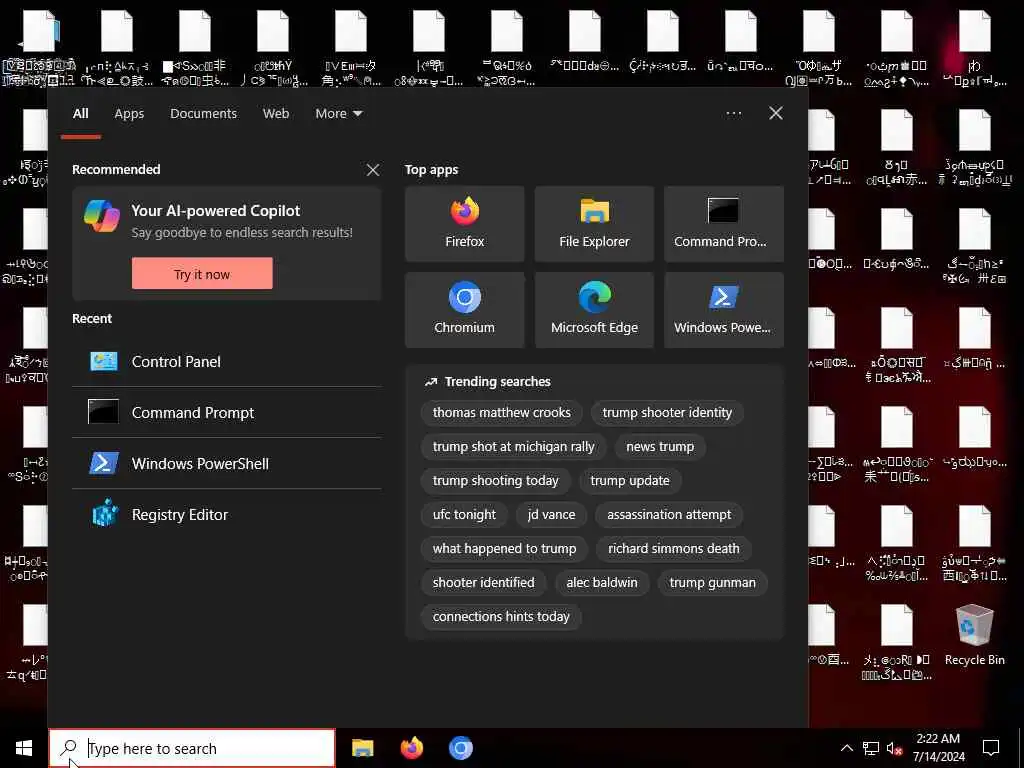Search trending 'trump shooting today'
1024x768 pixels.
495,481
